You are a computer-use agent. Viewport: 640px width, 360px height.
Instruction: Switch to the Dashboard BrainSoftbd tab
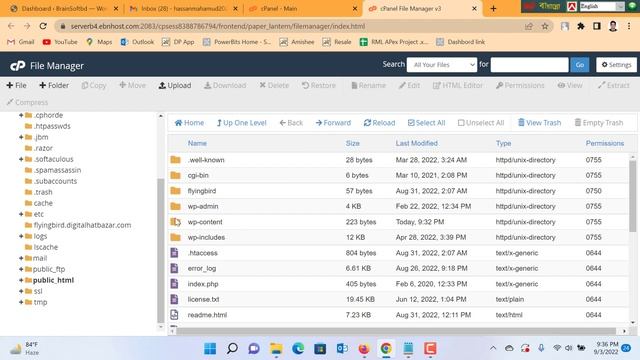[x=64, y=8]
